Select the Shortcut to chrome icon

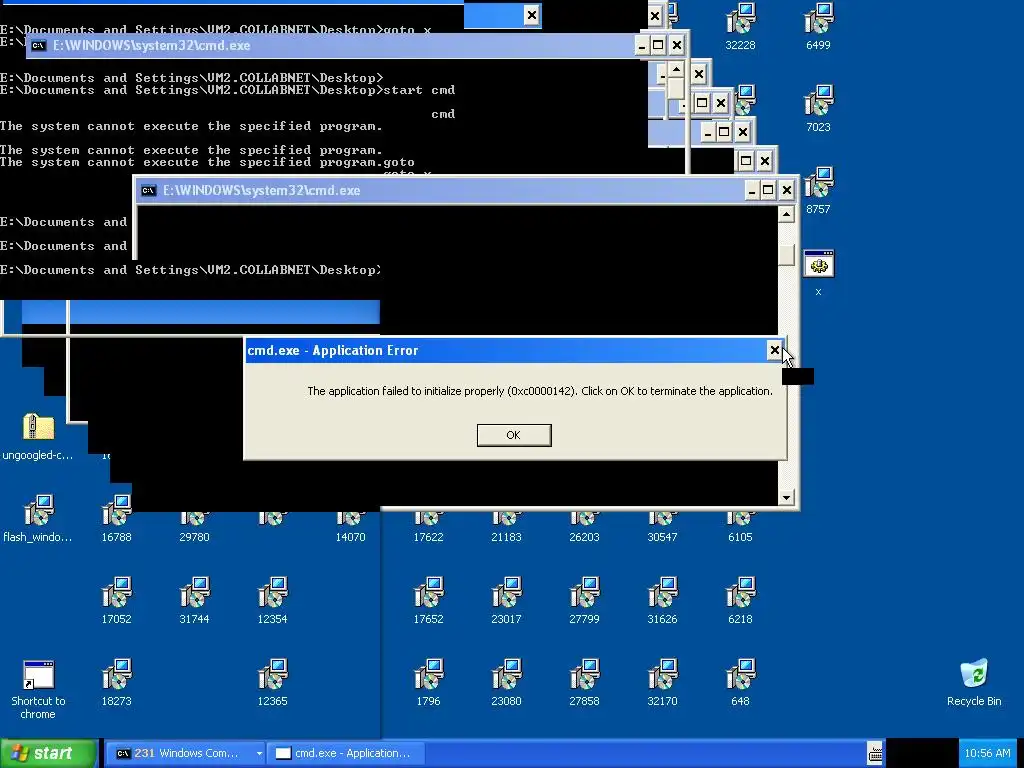38,690
